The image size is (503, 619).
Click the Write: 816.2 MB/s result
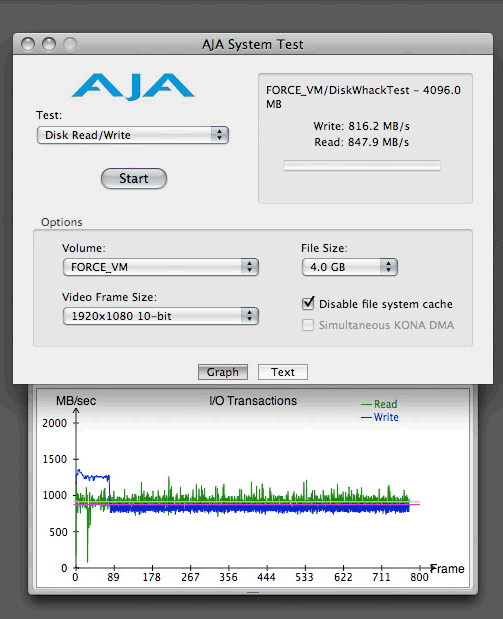(361, 126)
